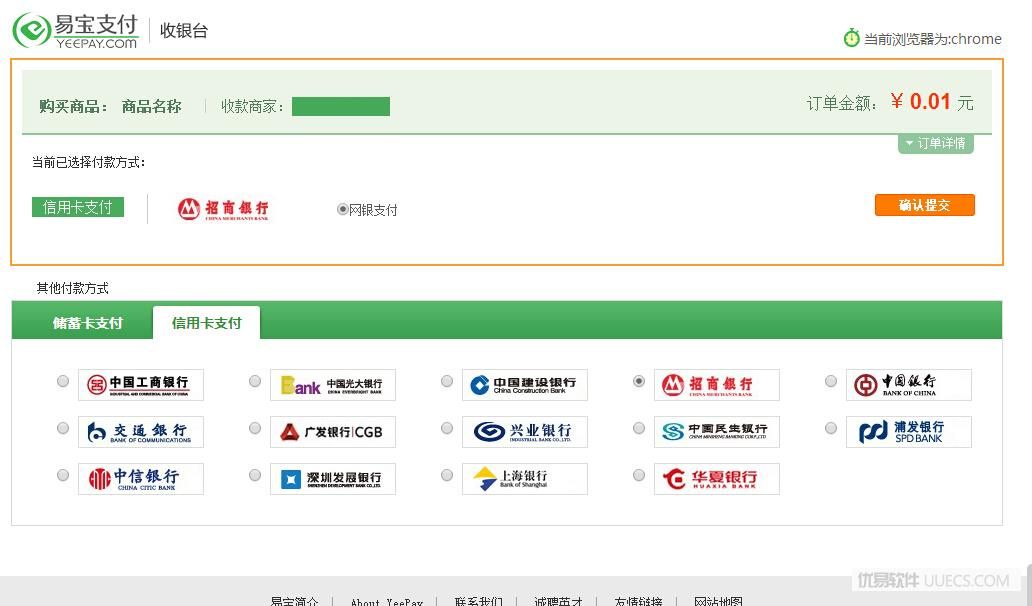
Task: Click the green timer icon beside browser notice
Action: click(x=851, y=38)
